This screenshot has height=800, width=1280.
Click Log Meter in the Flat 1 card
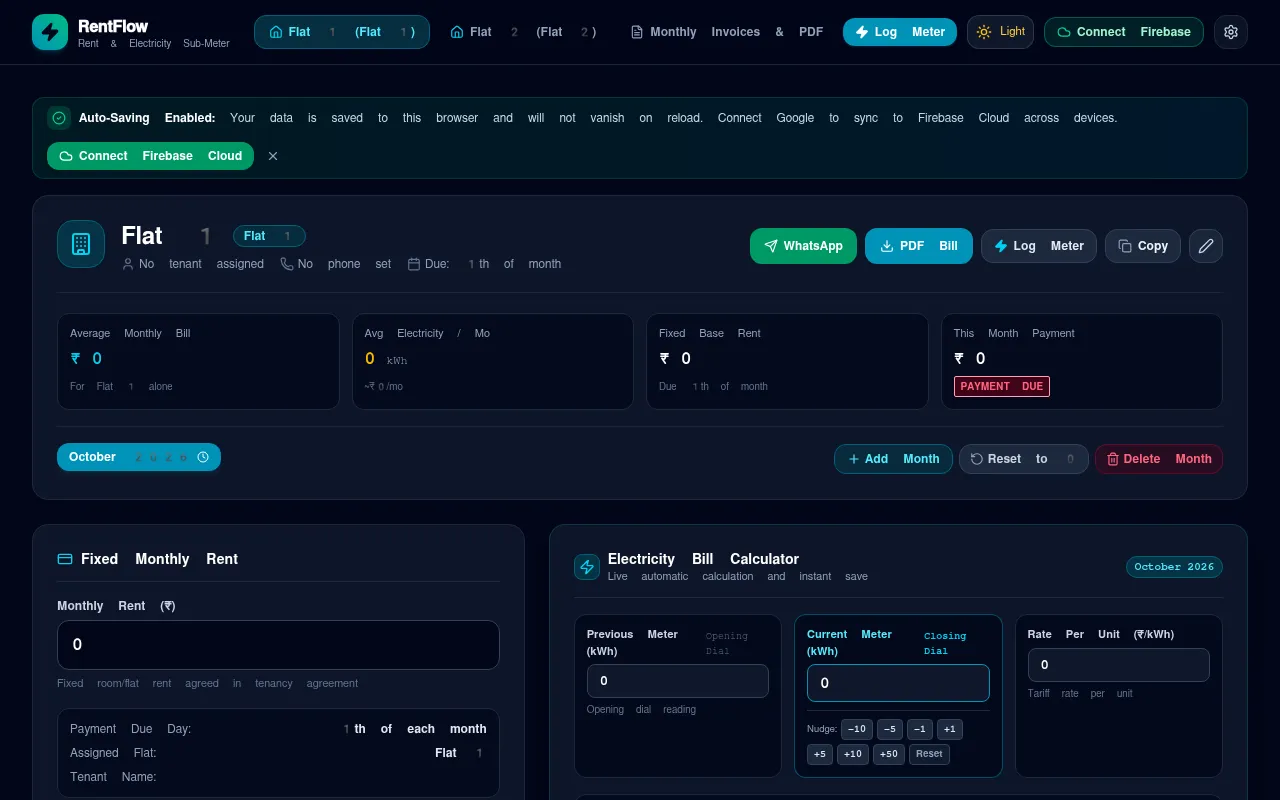pyautogui.click(x=1039, y=246)
